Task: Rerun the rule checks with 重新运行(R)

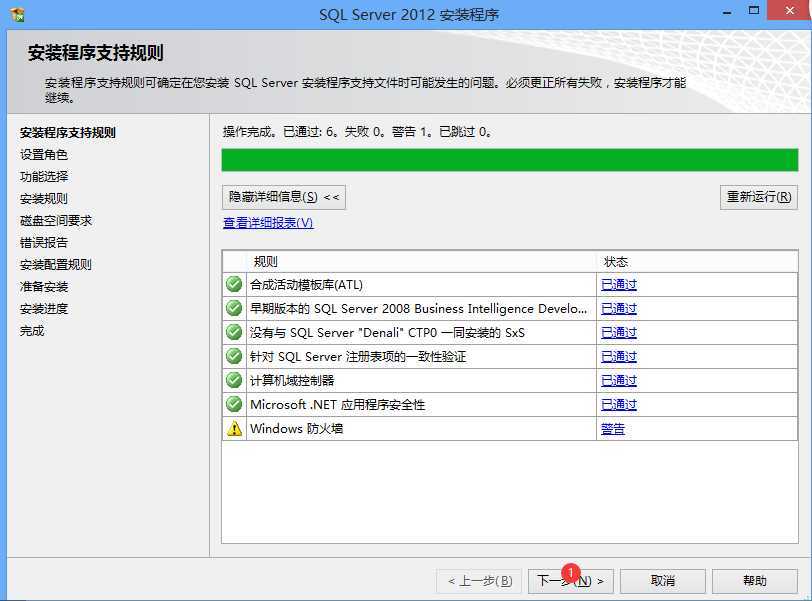Action: [759, 197]
